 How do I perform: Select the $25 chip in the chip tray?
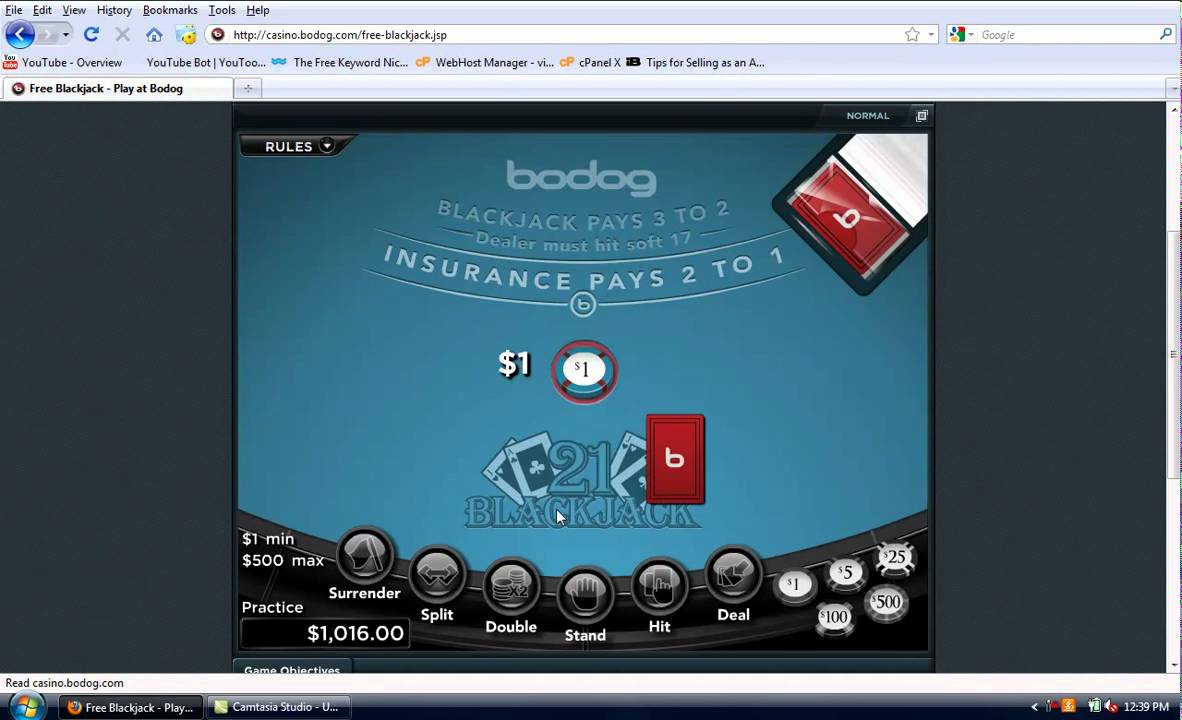[895, 559]
